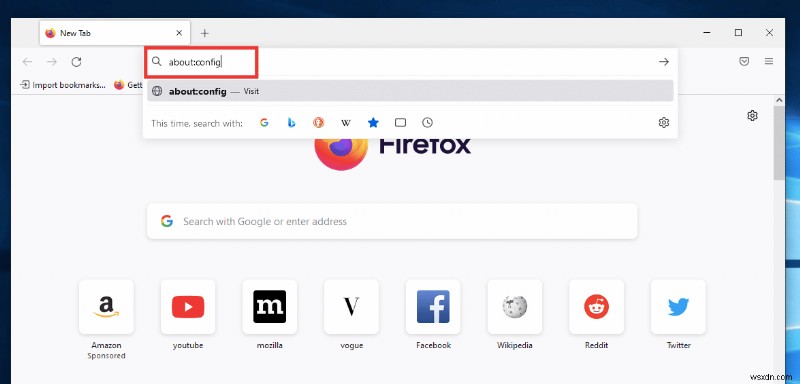
Task: Close the New Tab tab
Action: coord(179,33)
